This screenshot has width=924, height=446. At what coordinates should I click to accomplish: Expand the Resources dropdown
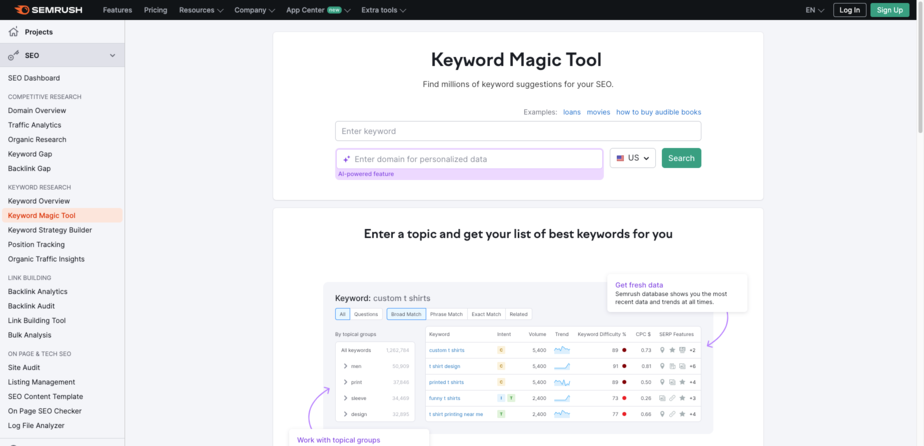201,10
